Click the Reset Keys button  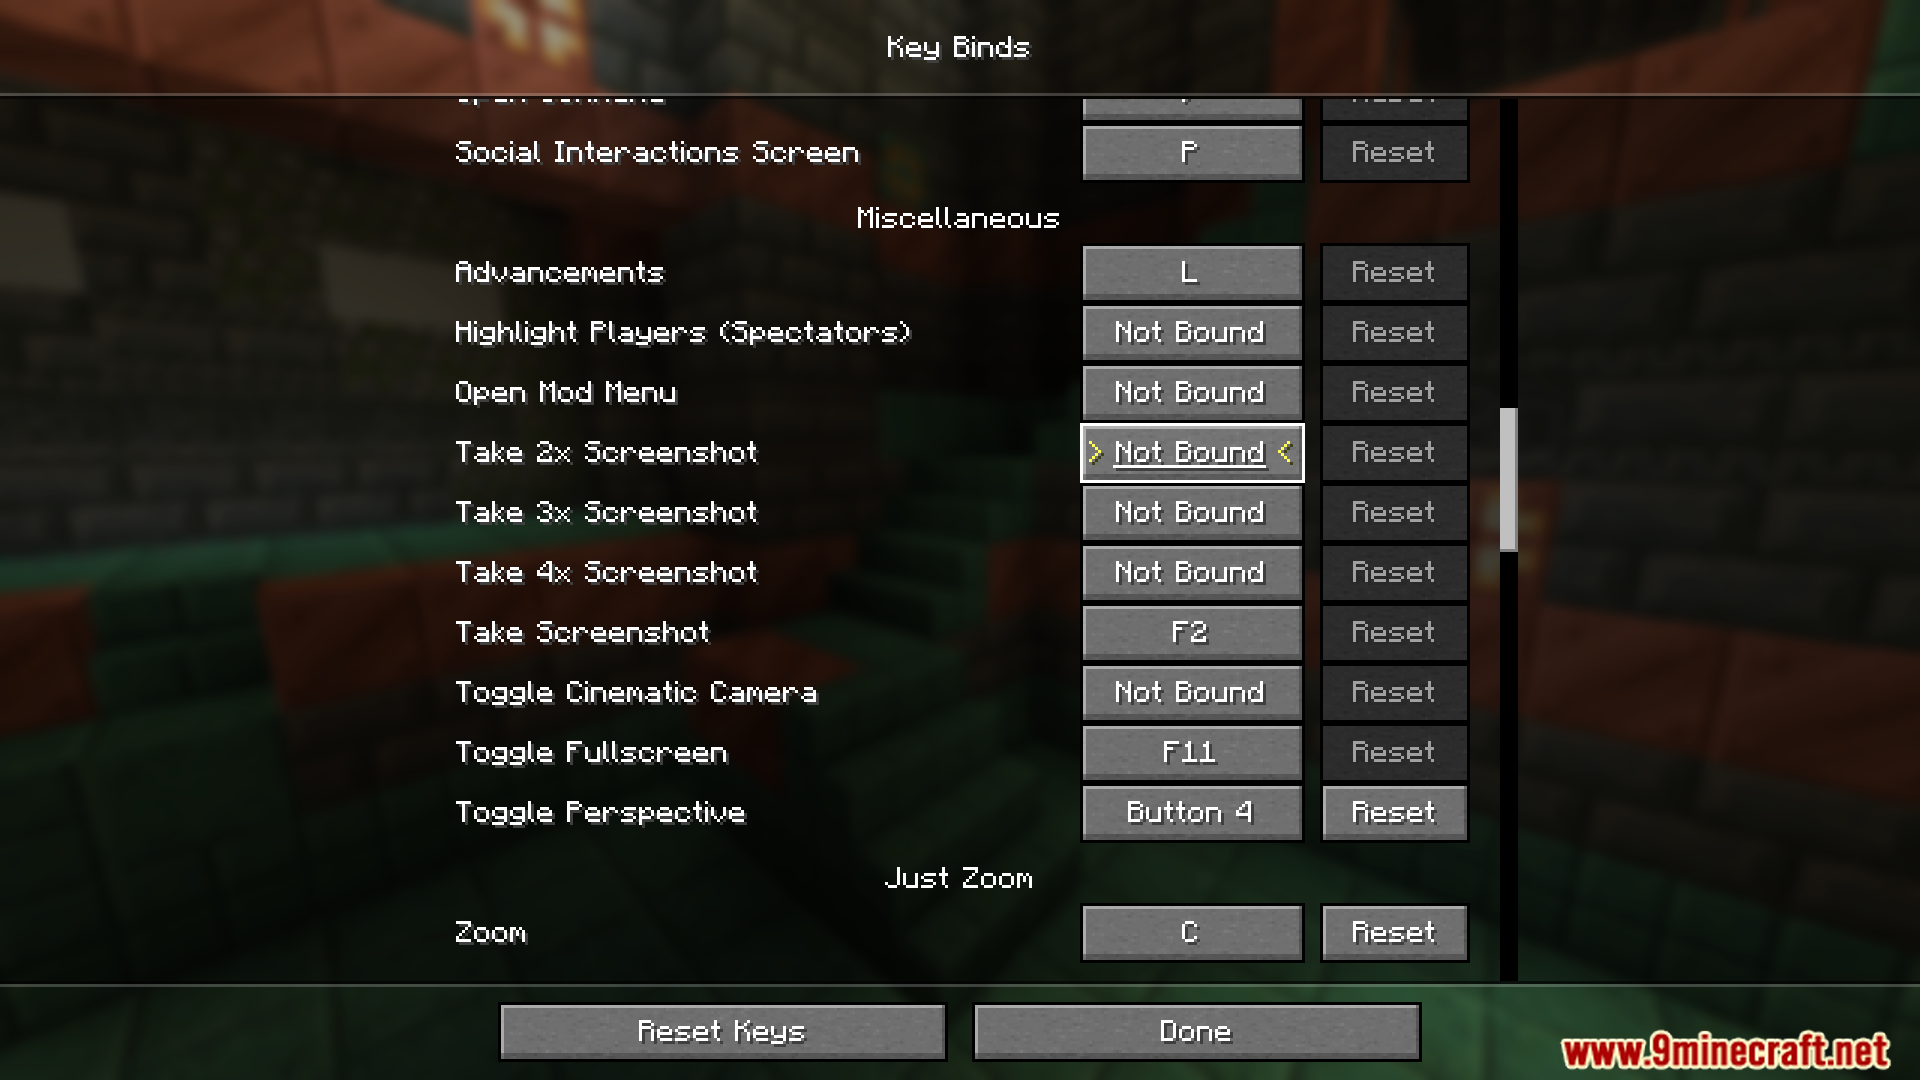722,1031
